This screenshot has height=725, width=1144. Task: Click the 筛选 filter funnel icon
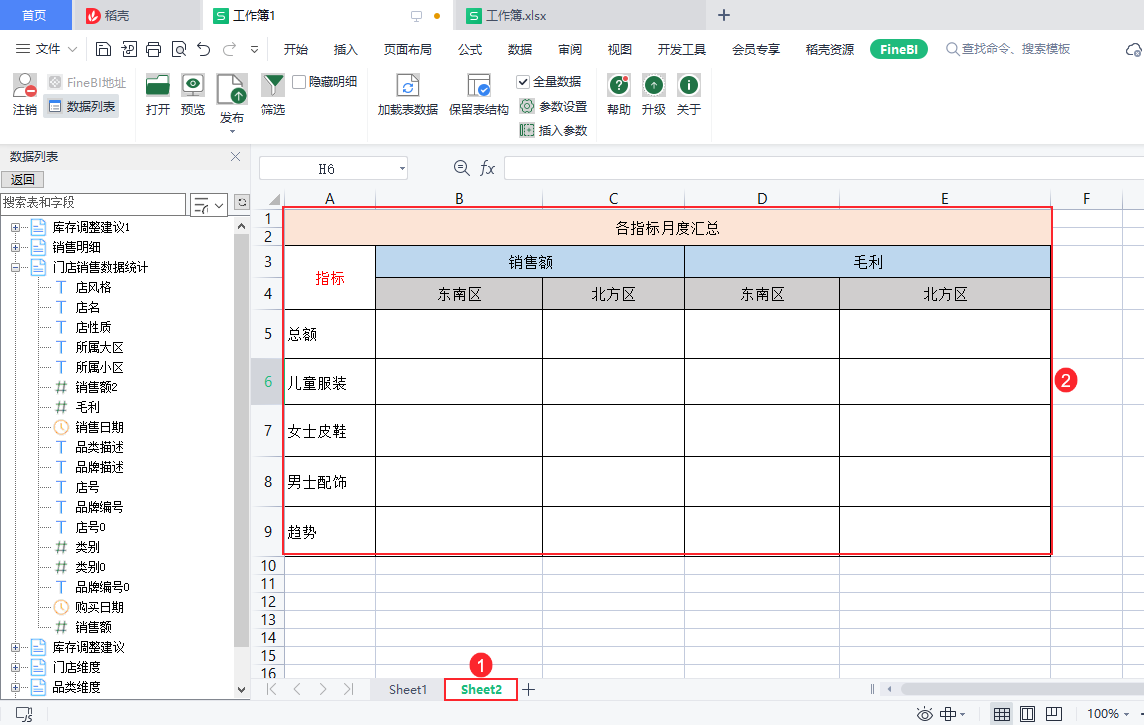click(273, 85)
